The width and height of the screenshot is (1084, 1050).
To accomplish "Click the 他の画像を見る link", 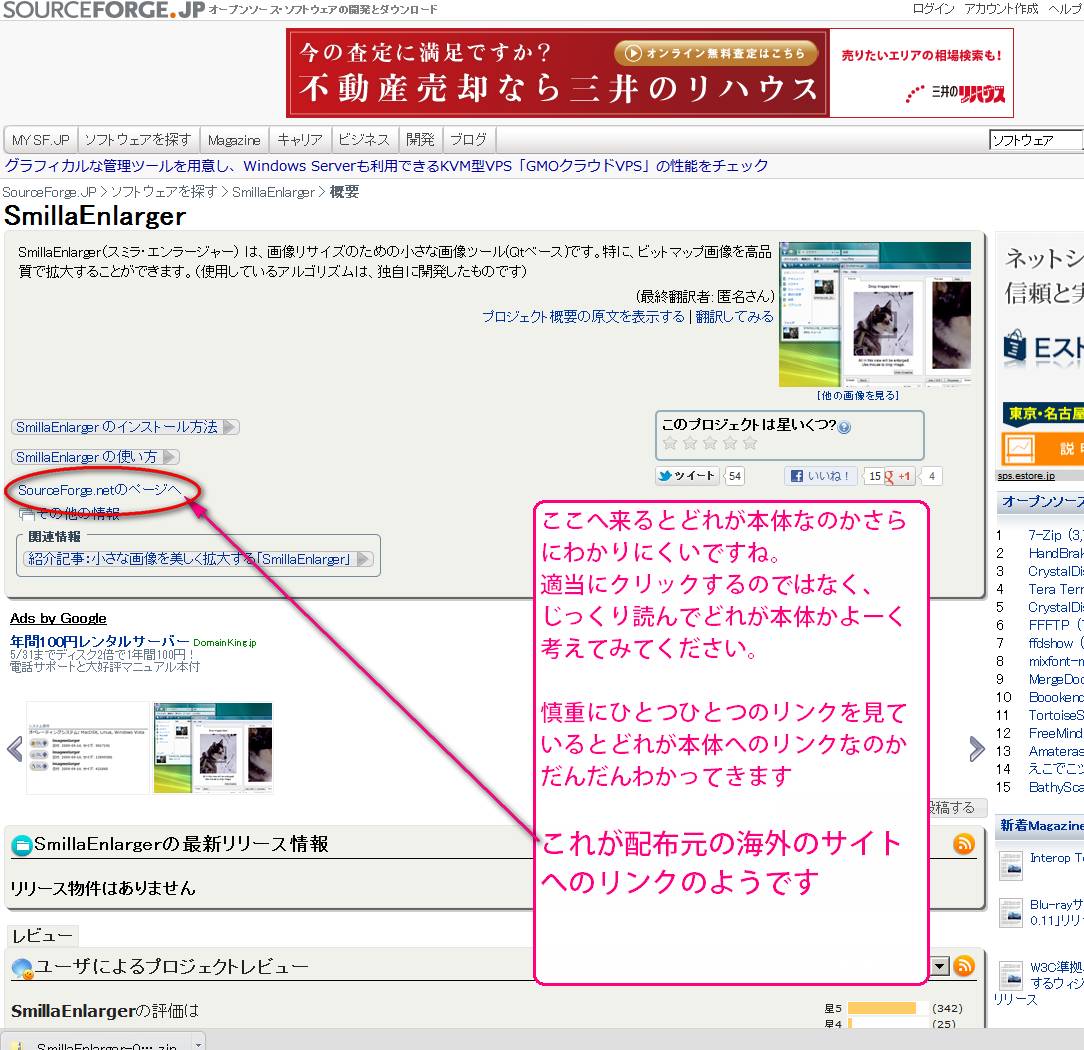I will pyautogui.click(x=857, y=395).
